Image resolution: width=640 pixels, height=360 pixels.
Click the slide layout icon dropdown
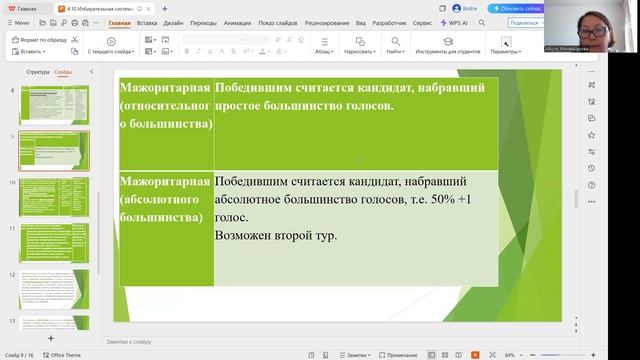tap(150, 51)
